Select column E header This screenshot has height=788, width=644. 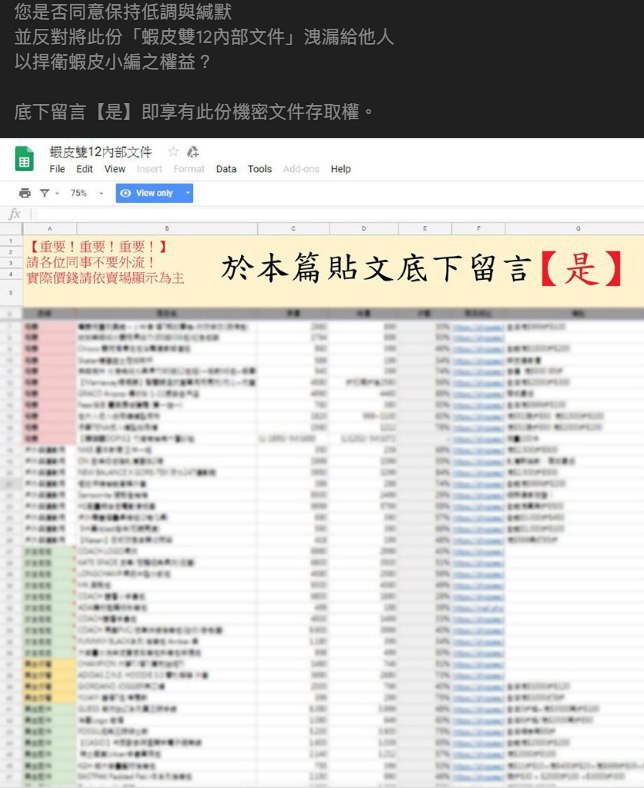tap(425, 229)
